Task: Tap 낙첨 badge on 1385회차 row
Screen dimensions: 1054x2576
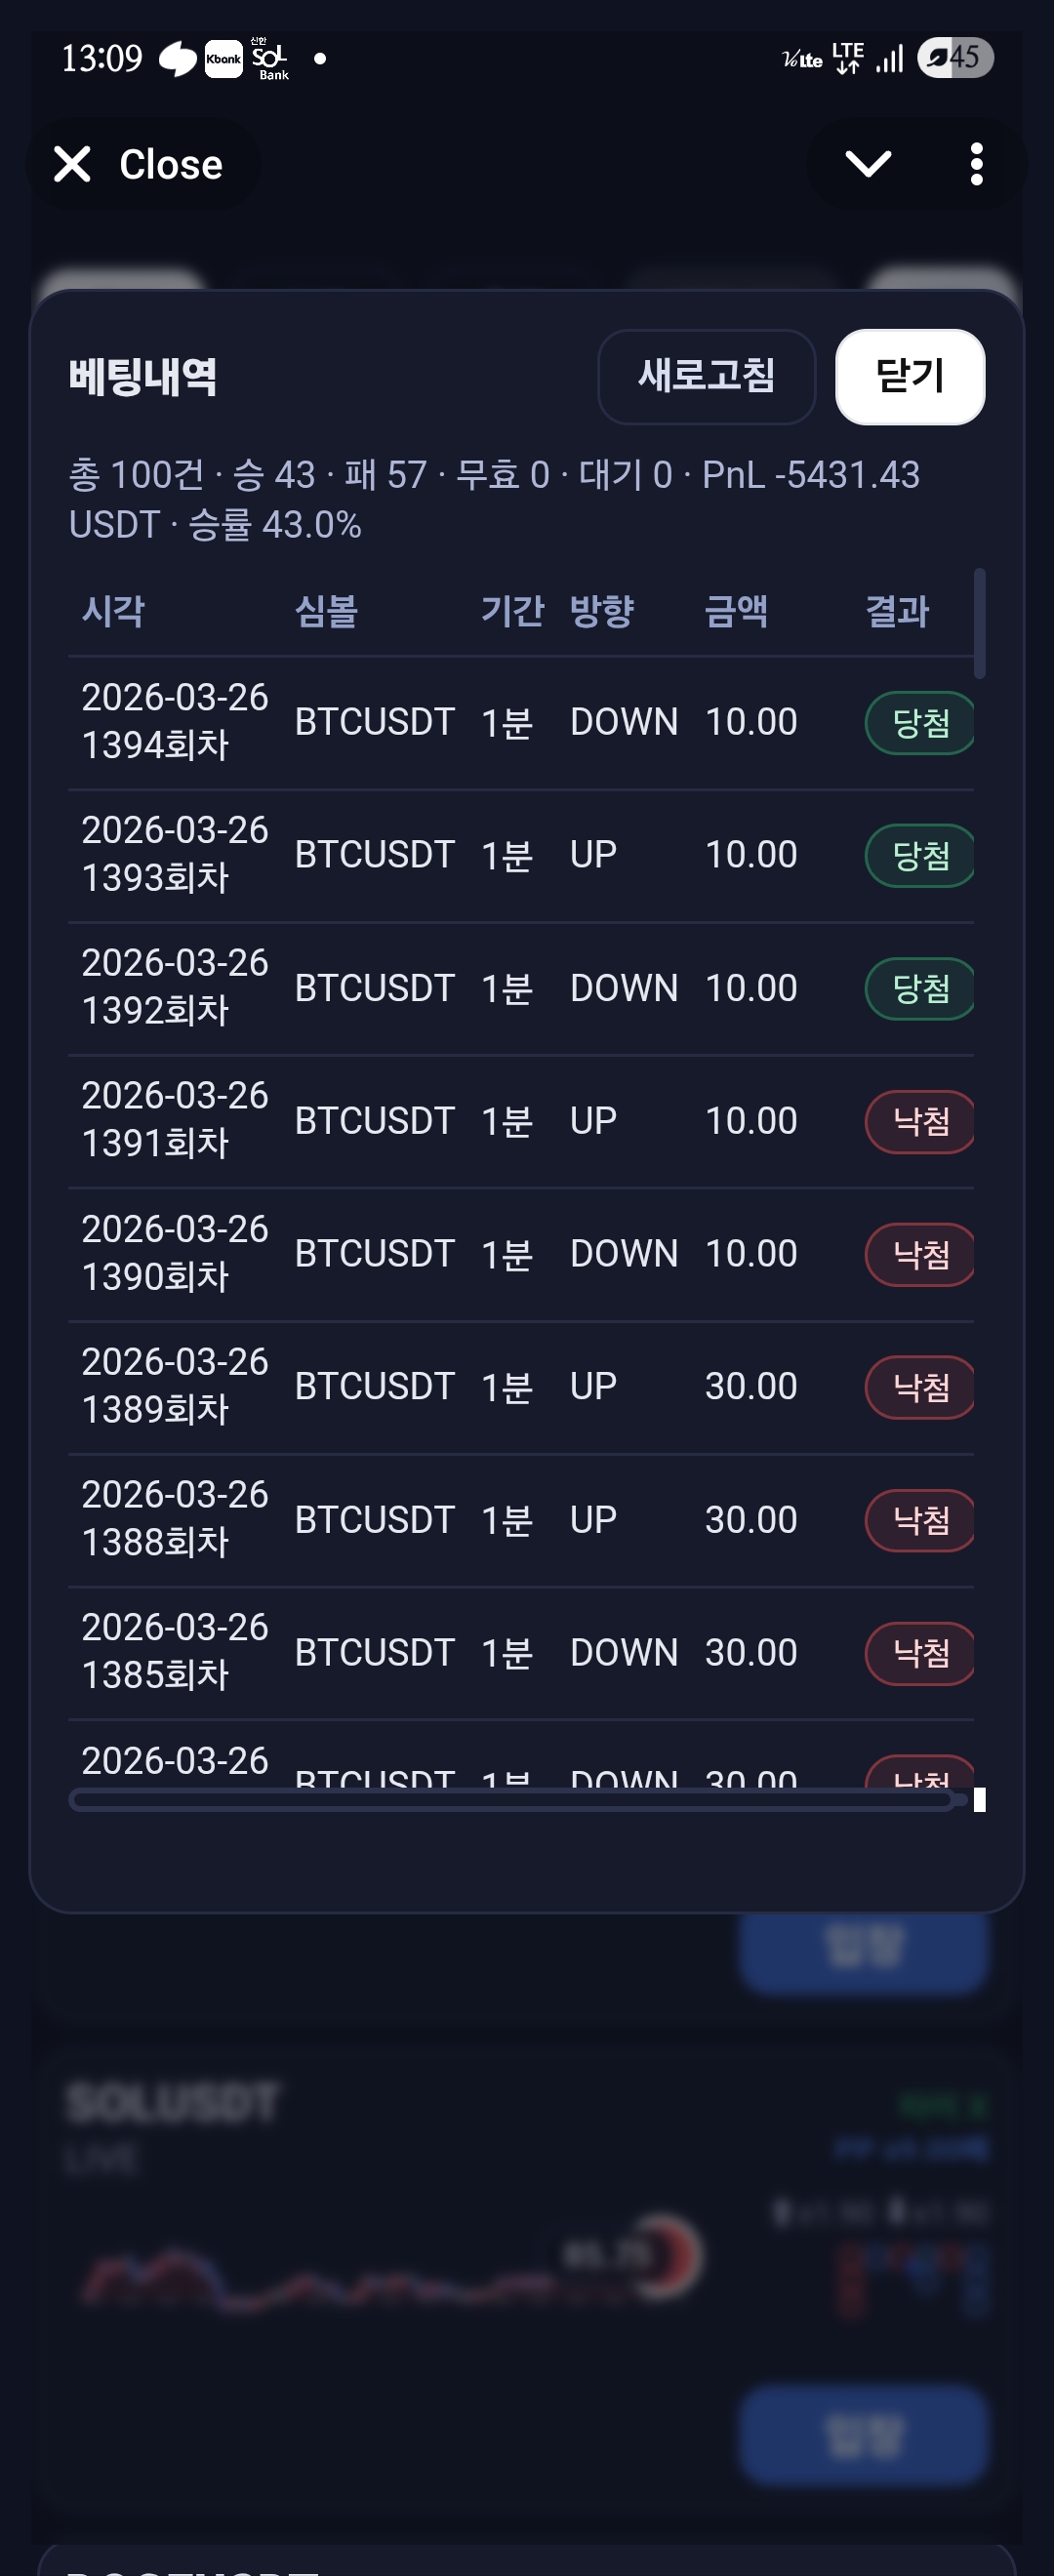Action: [x=919, y=1653]
